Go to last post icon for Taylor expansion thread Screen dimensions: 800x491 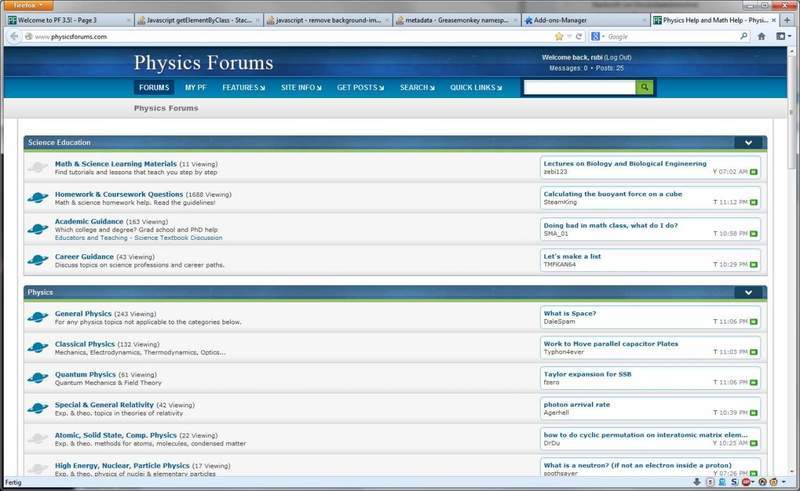754,382
